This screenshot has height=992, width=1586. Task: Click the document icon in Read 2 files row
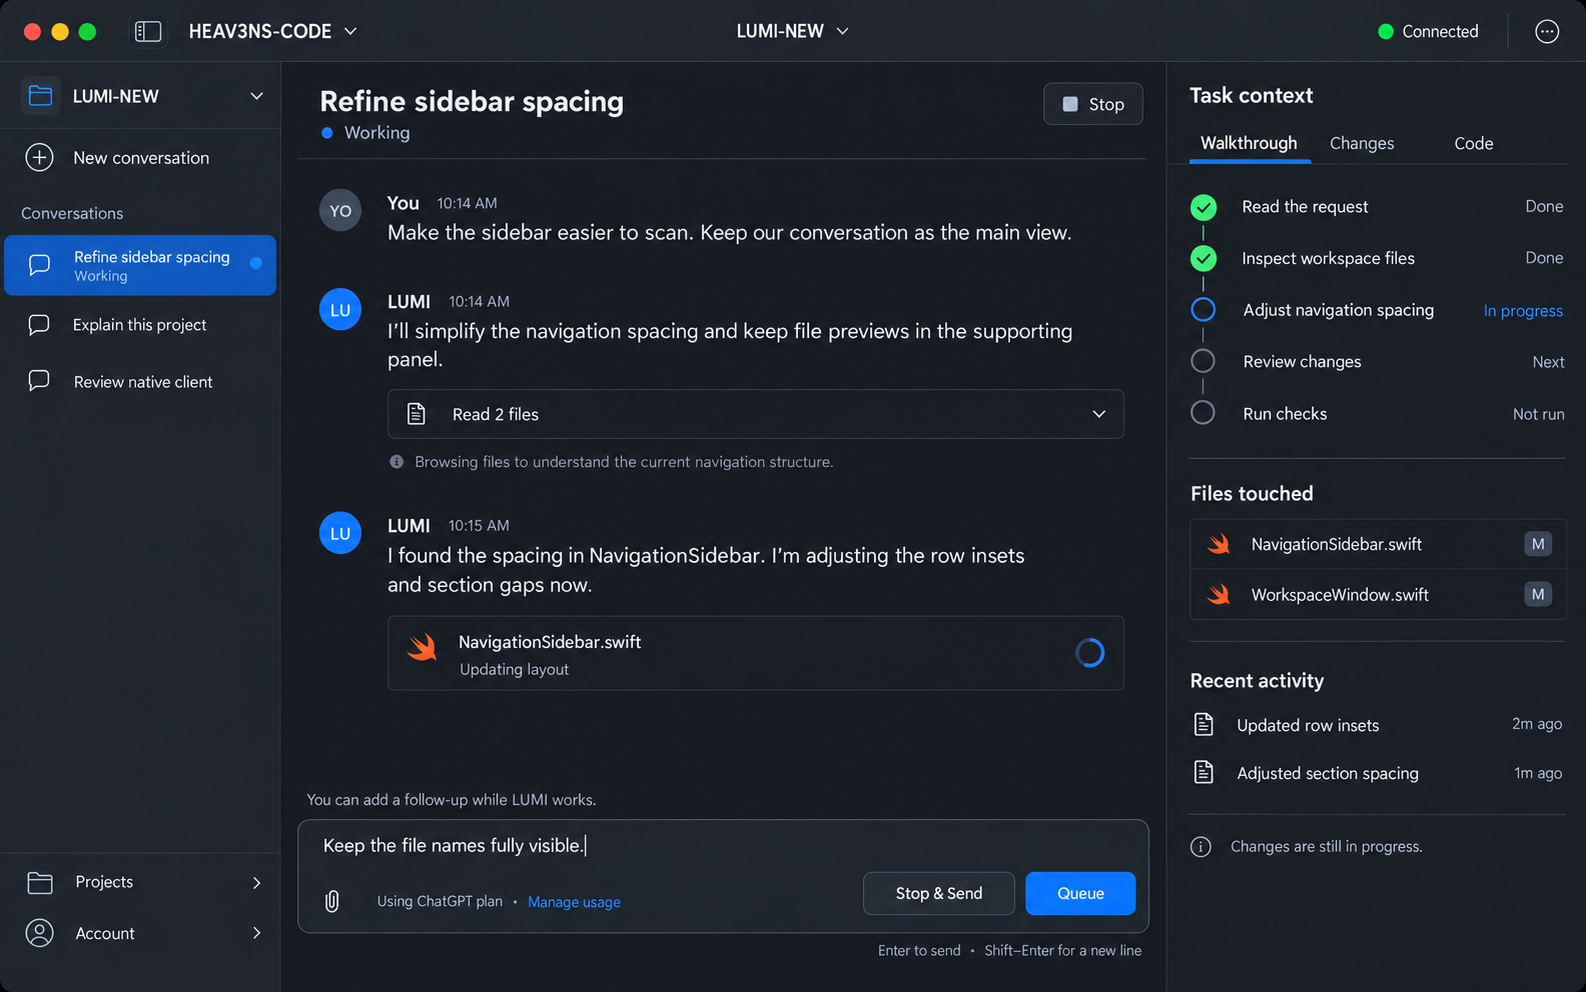[x=416, y=414]
